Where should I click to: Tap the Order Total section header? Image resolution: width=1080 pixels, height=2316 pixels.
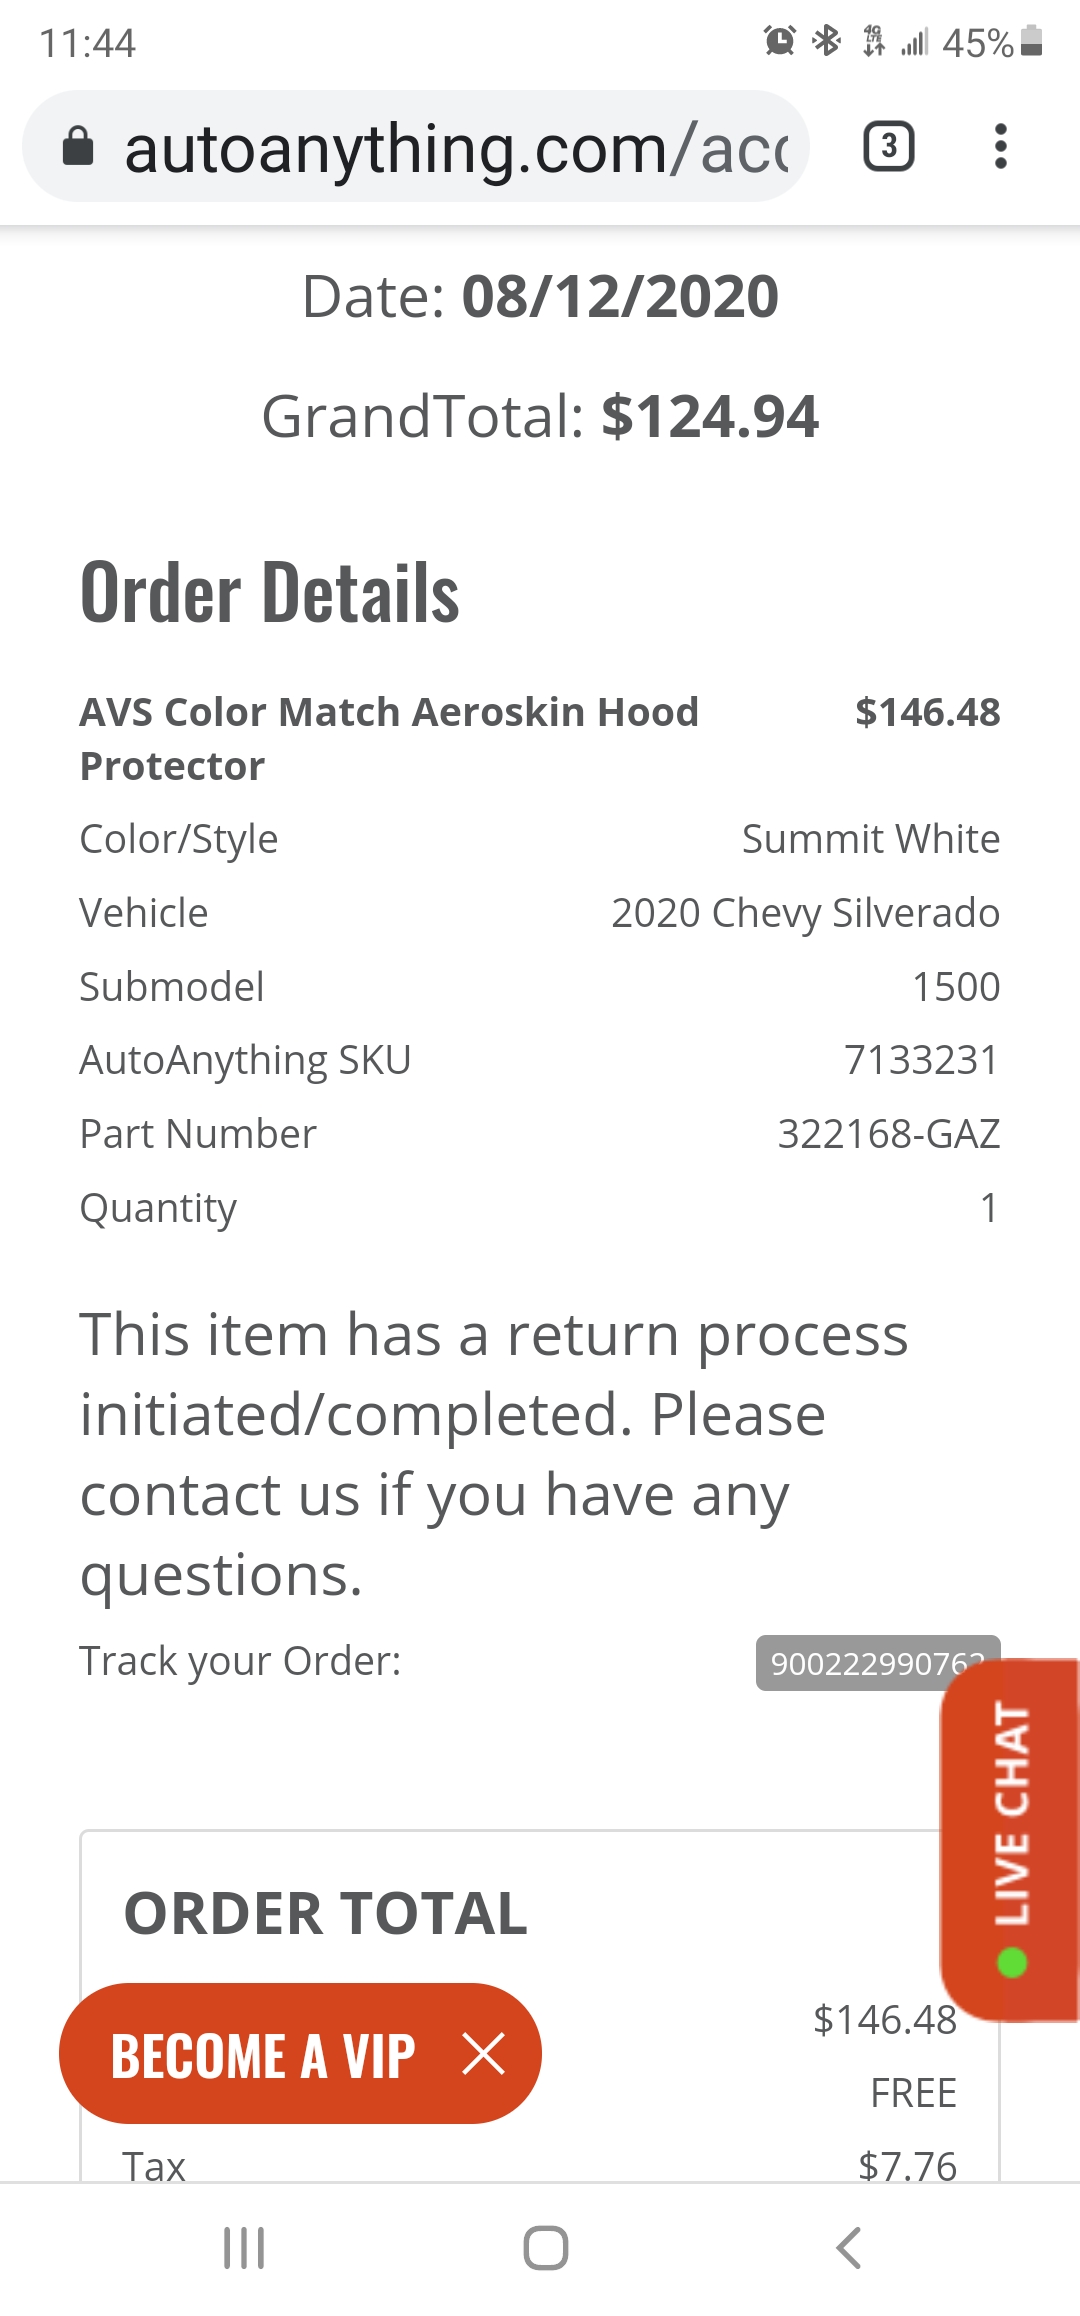[325, 1913]
